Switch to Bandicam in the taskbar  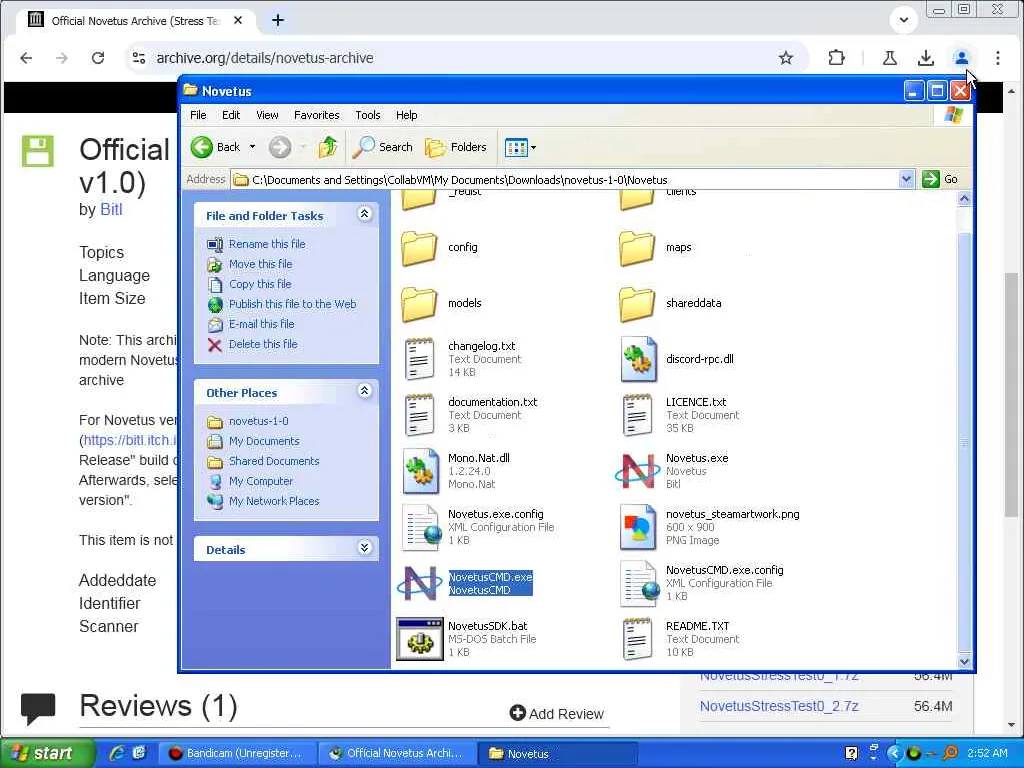click(236, 754)
